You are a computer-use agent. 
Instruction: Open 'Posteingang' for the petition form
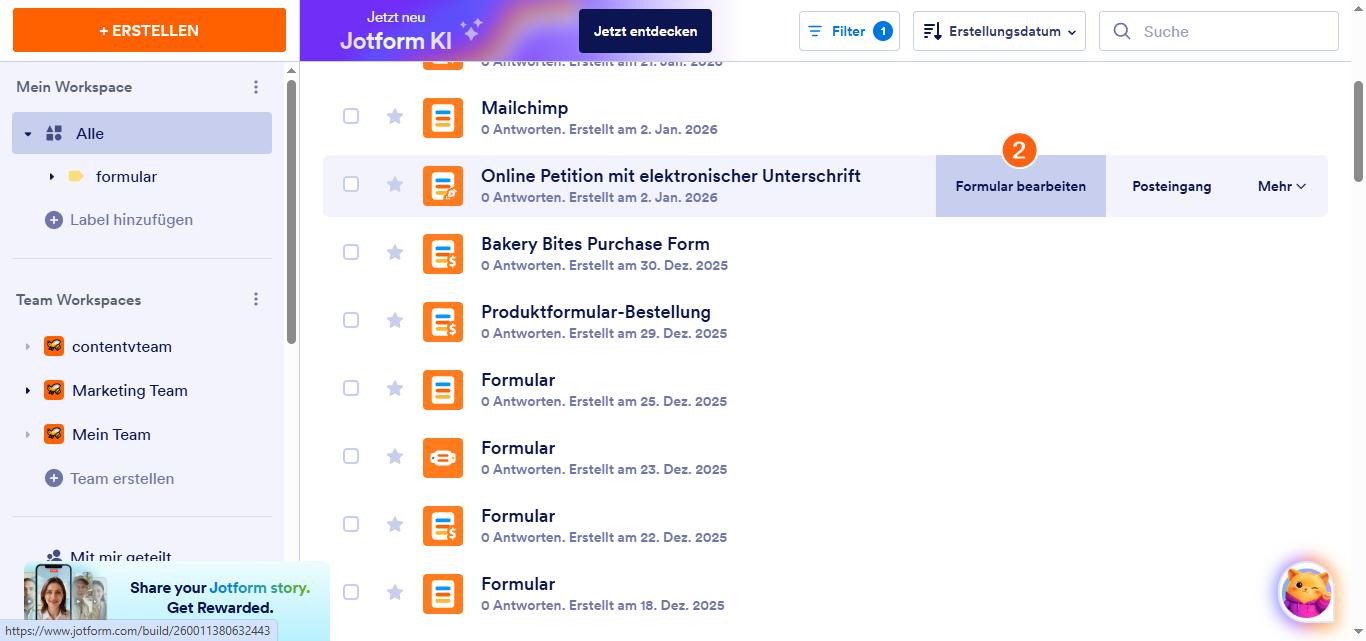coord(1171,185)
